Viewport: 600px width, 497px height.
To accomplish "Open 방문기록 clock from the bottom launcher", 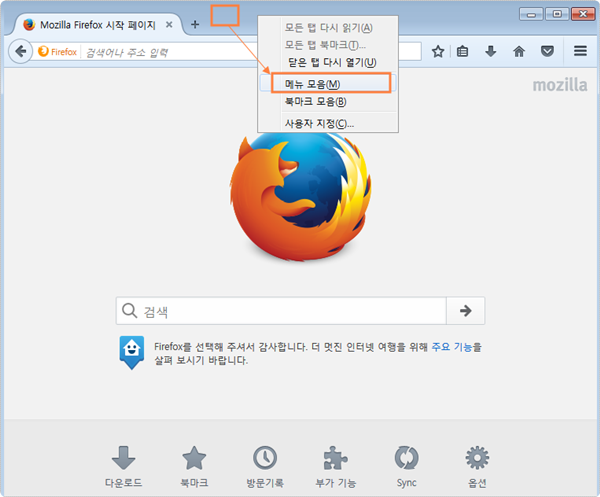I will tap(265, 466).
